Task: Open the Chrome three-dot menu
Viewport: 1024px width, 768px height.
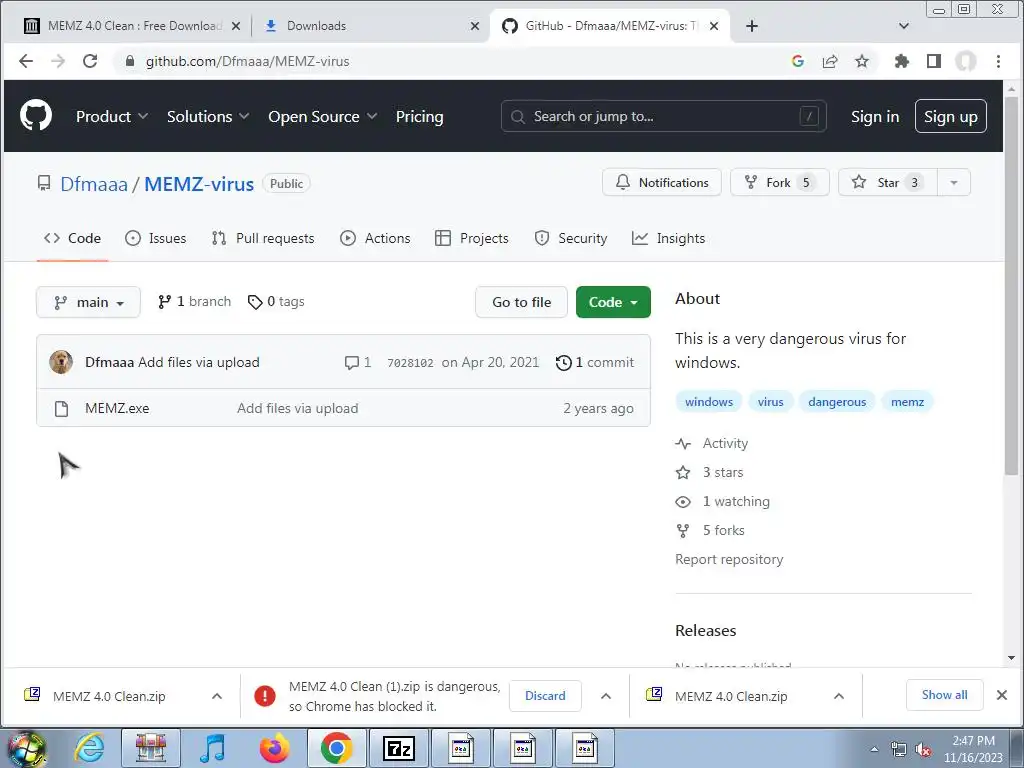Action: [998, 61]
